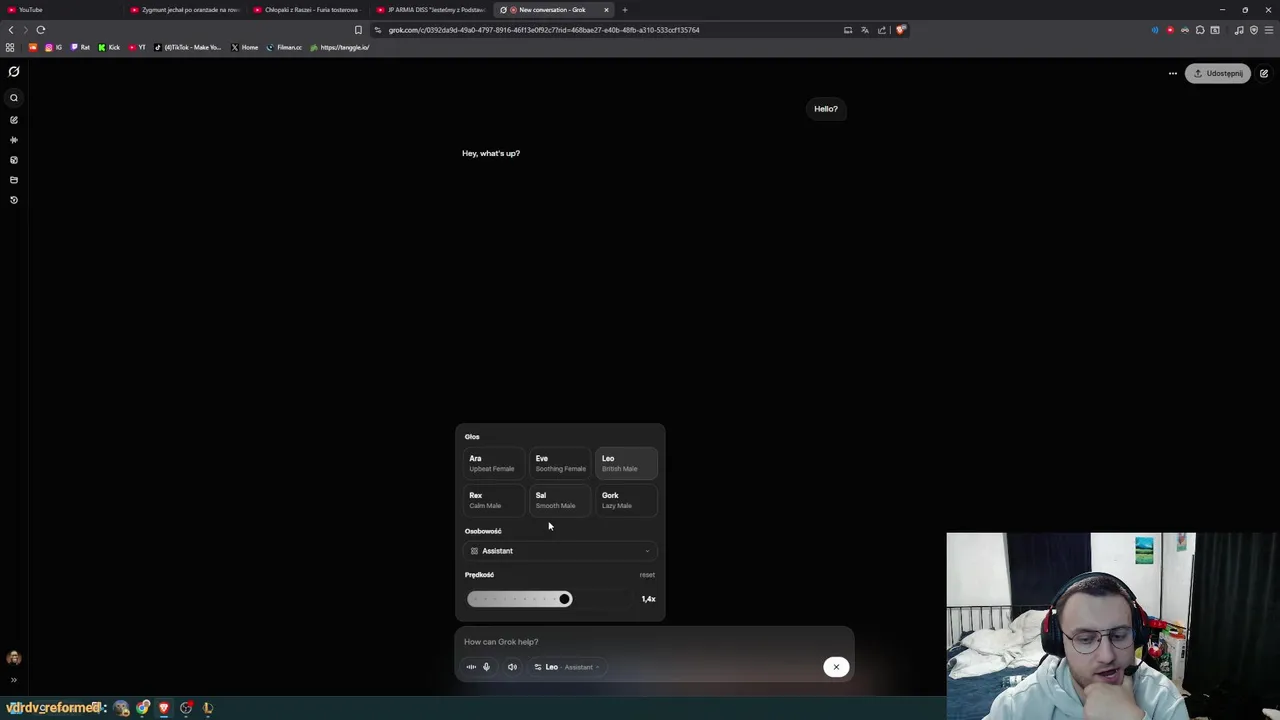Click the Hey, what's up? reply text

point(491,153)
